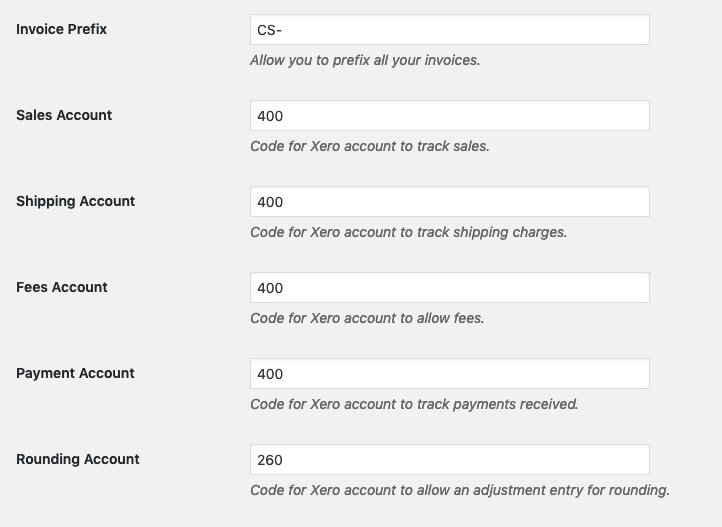Click the "track sales" description text
The image size is (722, 527).
coord(369,146)
